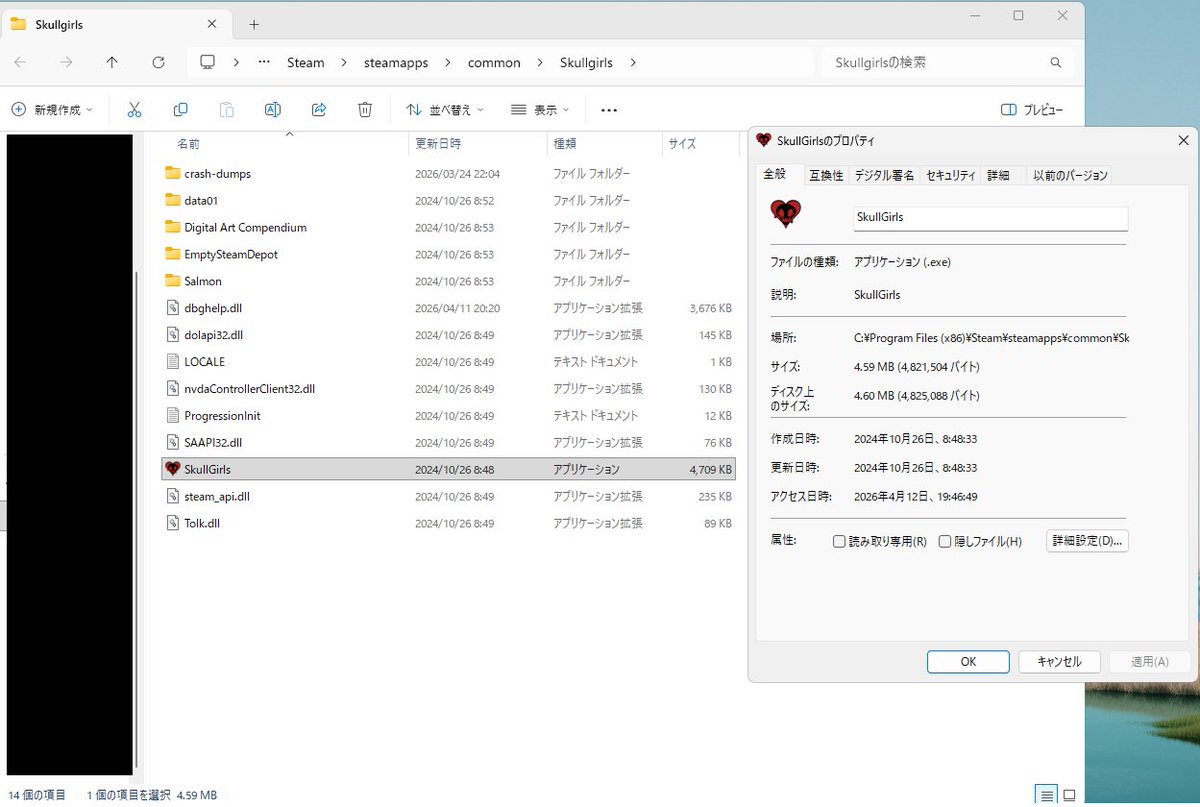The width and height of the screenshot is (1200, 807).
Task: Switch to the デジタル署名 tab
Action: pyautogui.click(x=884, y=175)
